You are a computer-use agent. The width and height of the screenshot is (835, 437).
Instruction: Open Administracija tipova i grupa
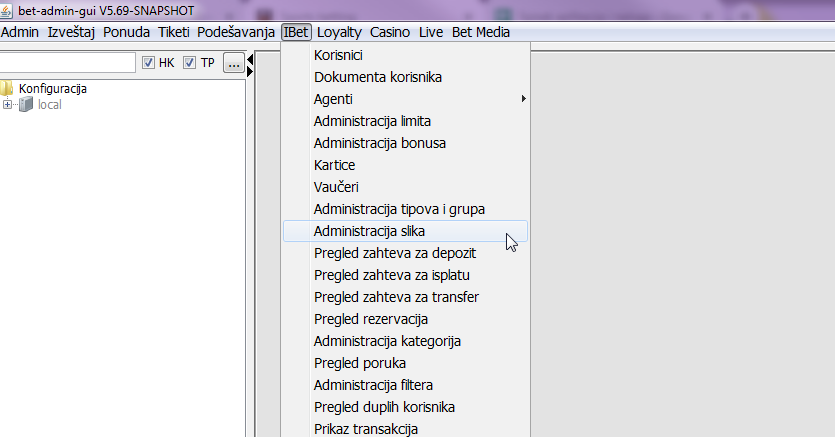[x=405, y=209]
